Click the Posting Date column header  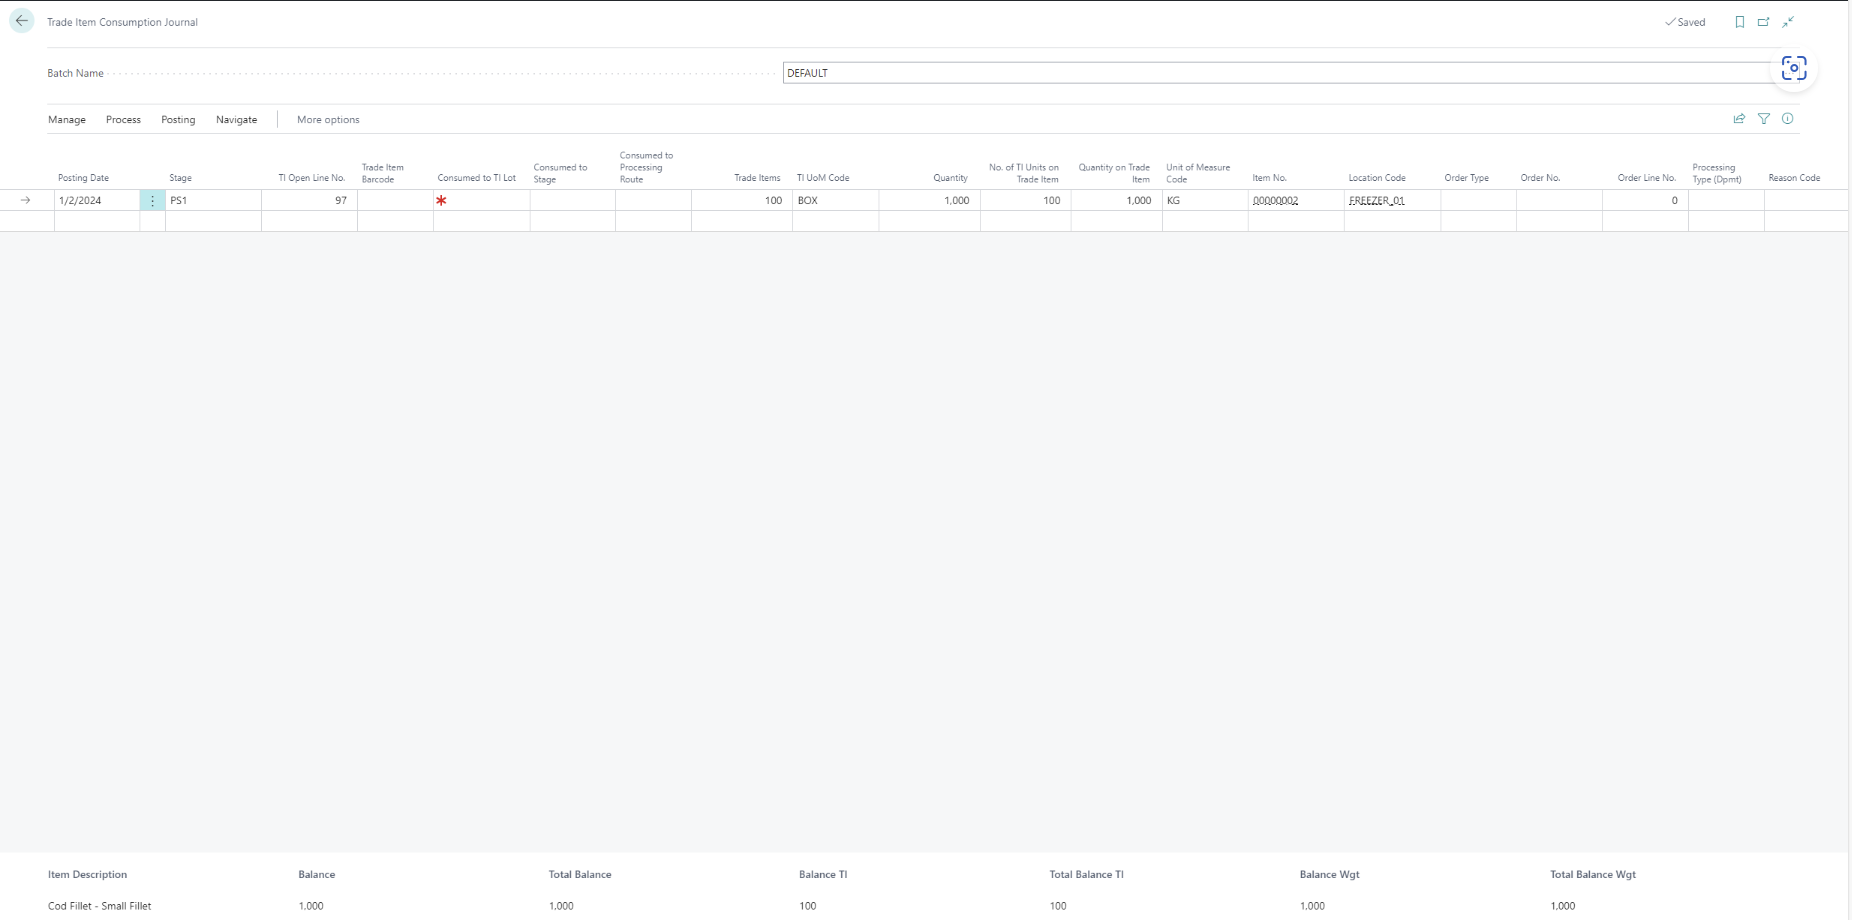point(84,178)
